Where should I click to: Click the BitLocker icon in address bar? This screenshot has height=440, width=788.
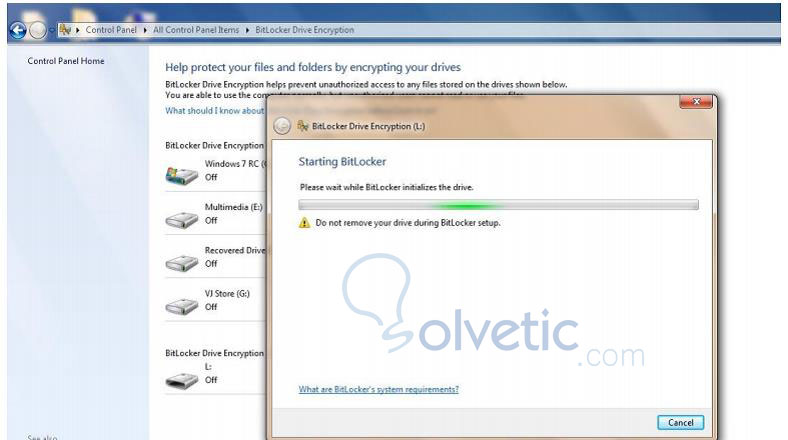tap(65, 30)
